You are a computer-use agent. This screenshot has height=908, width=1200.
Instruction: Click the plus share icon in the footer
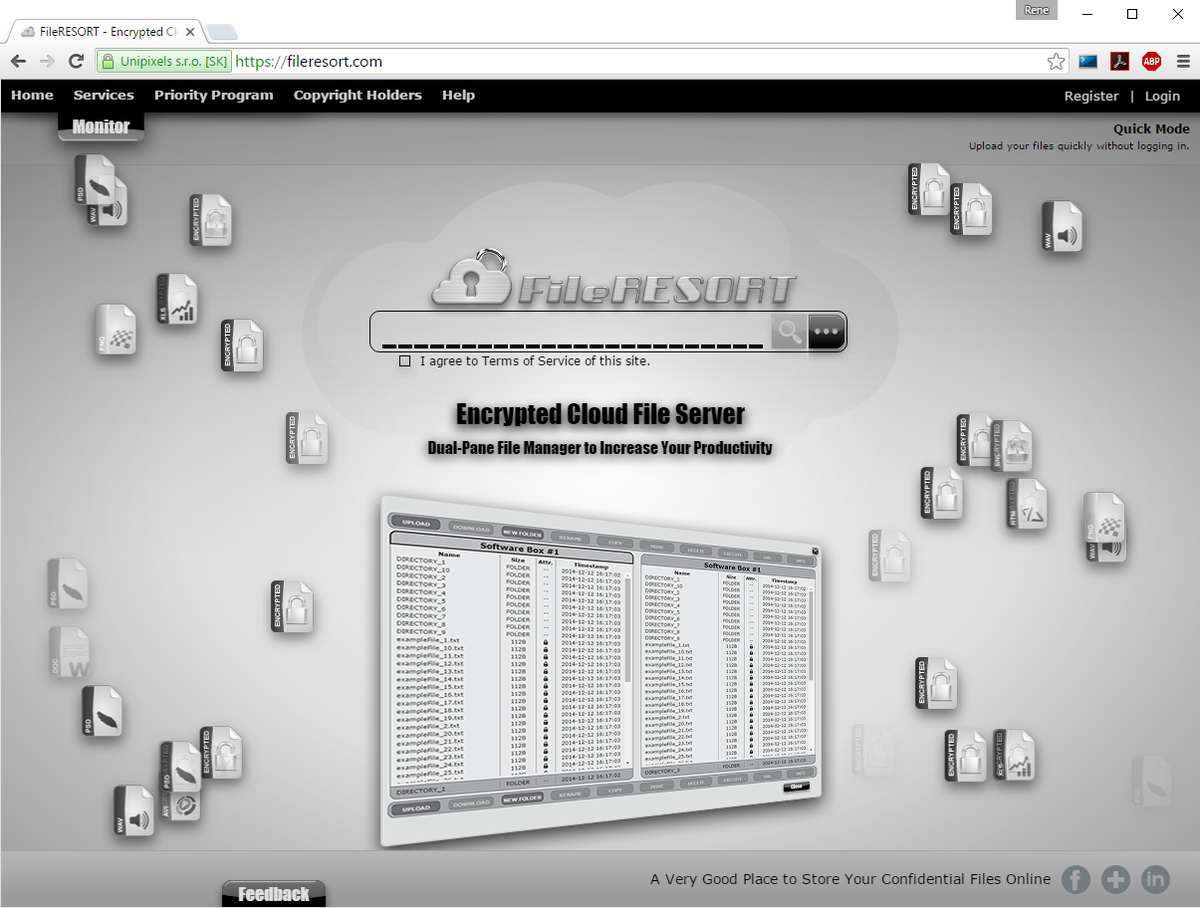click(1115, 879)
